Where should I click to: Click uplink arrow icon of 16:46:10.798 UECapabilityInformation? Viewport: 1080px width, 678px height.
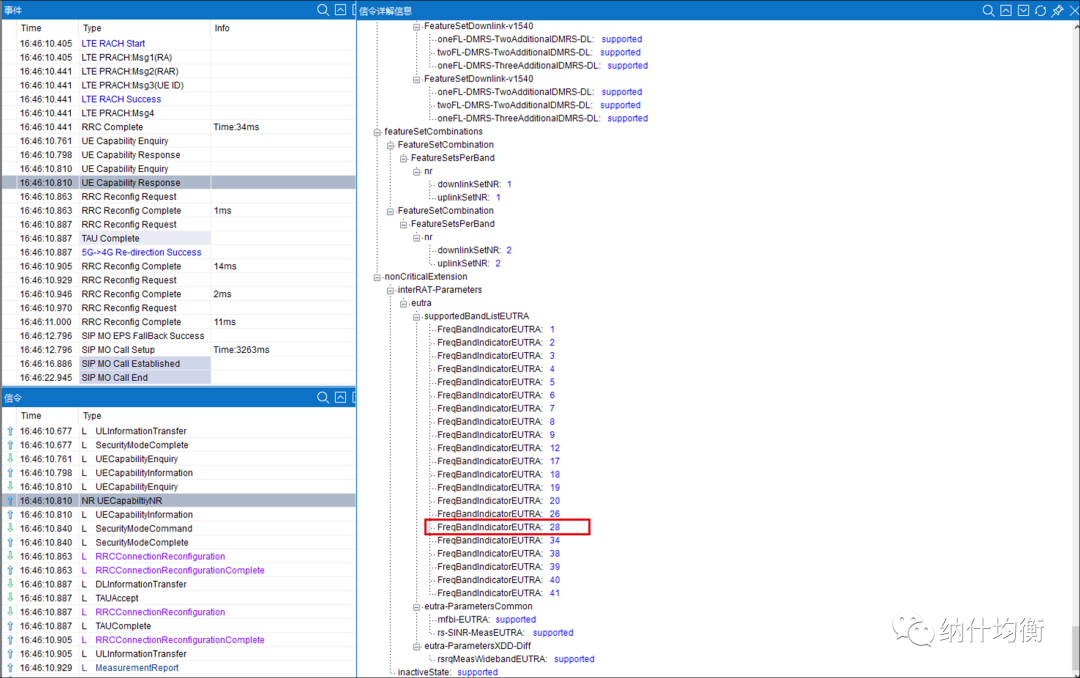click(10, 473)
